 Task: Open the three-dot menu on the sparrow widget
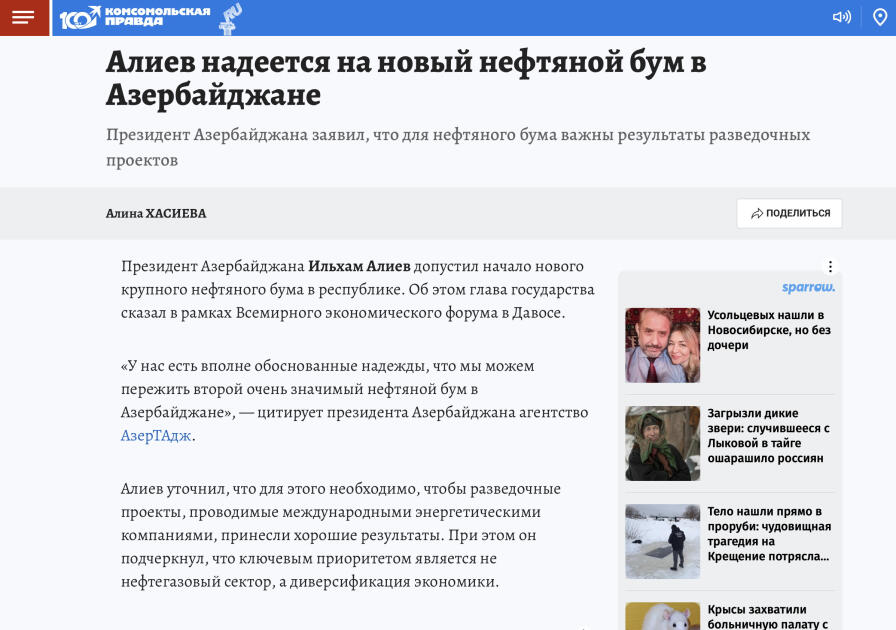click(828, 264)
